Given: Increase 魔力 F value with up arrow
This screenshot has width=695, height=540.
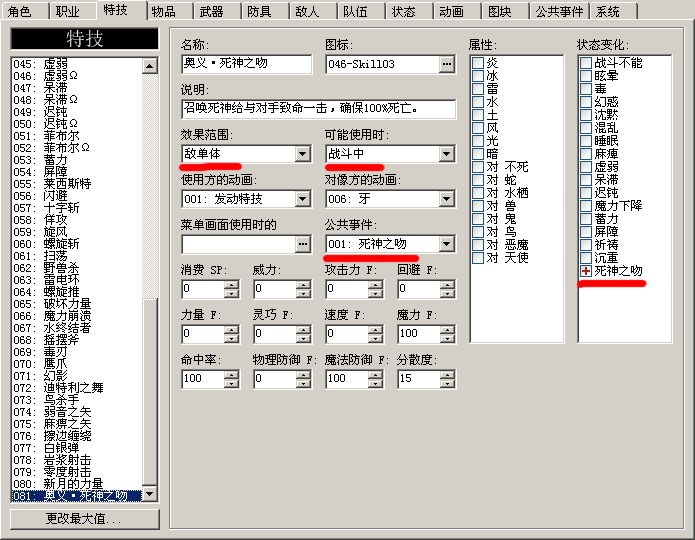Looking at the screenshot, I should click(x=447, y=329).
